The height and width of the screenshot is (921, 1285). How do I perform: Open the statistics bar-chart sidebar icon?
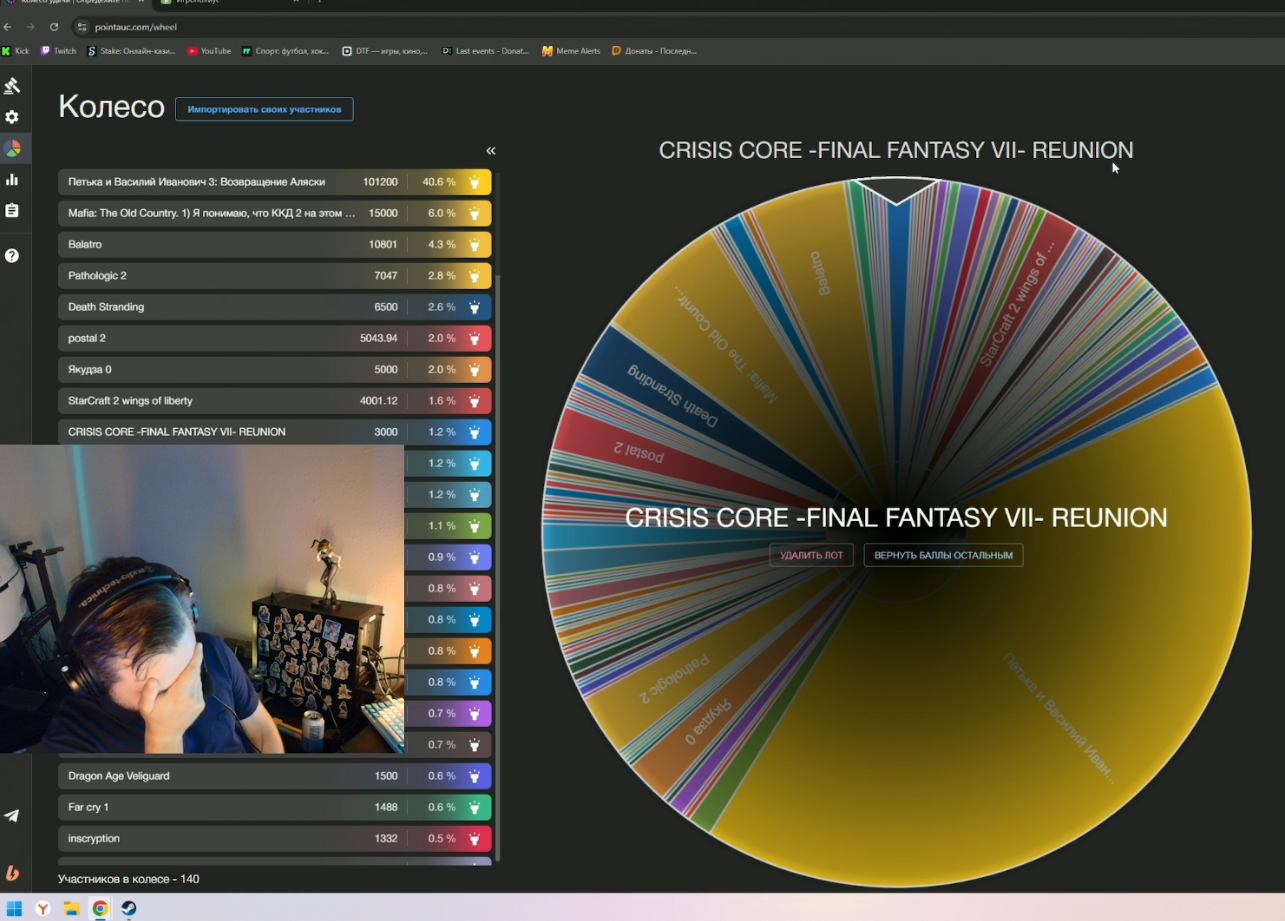coord(12,179)
